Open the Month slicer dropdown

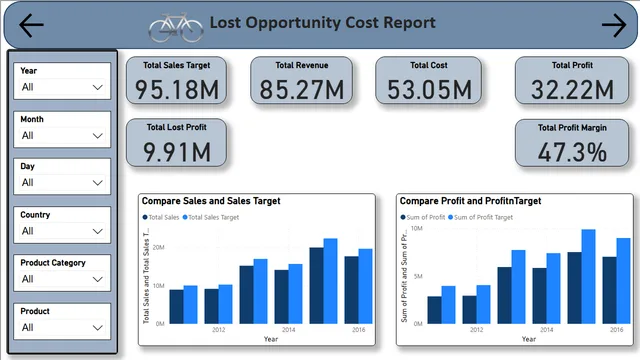pos(62,136)
